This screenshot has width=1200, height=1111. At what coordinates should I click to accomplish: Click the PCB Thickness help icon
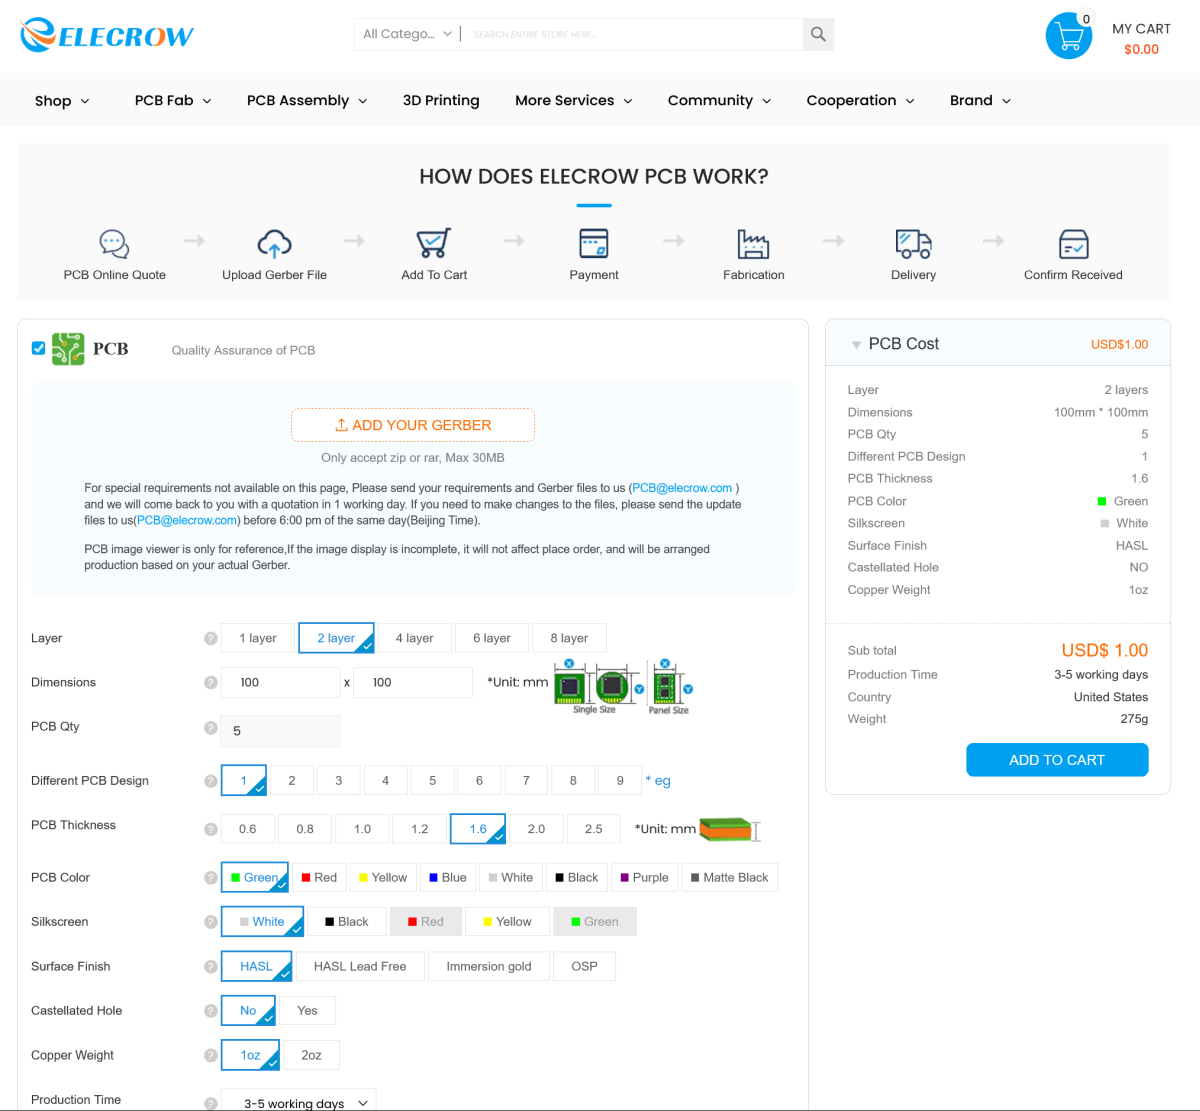[x=211, y=829]
